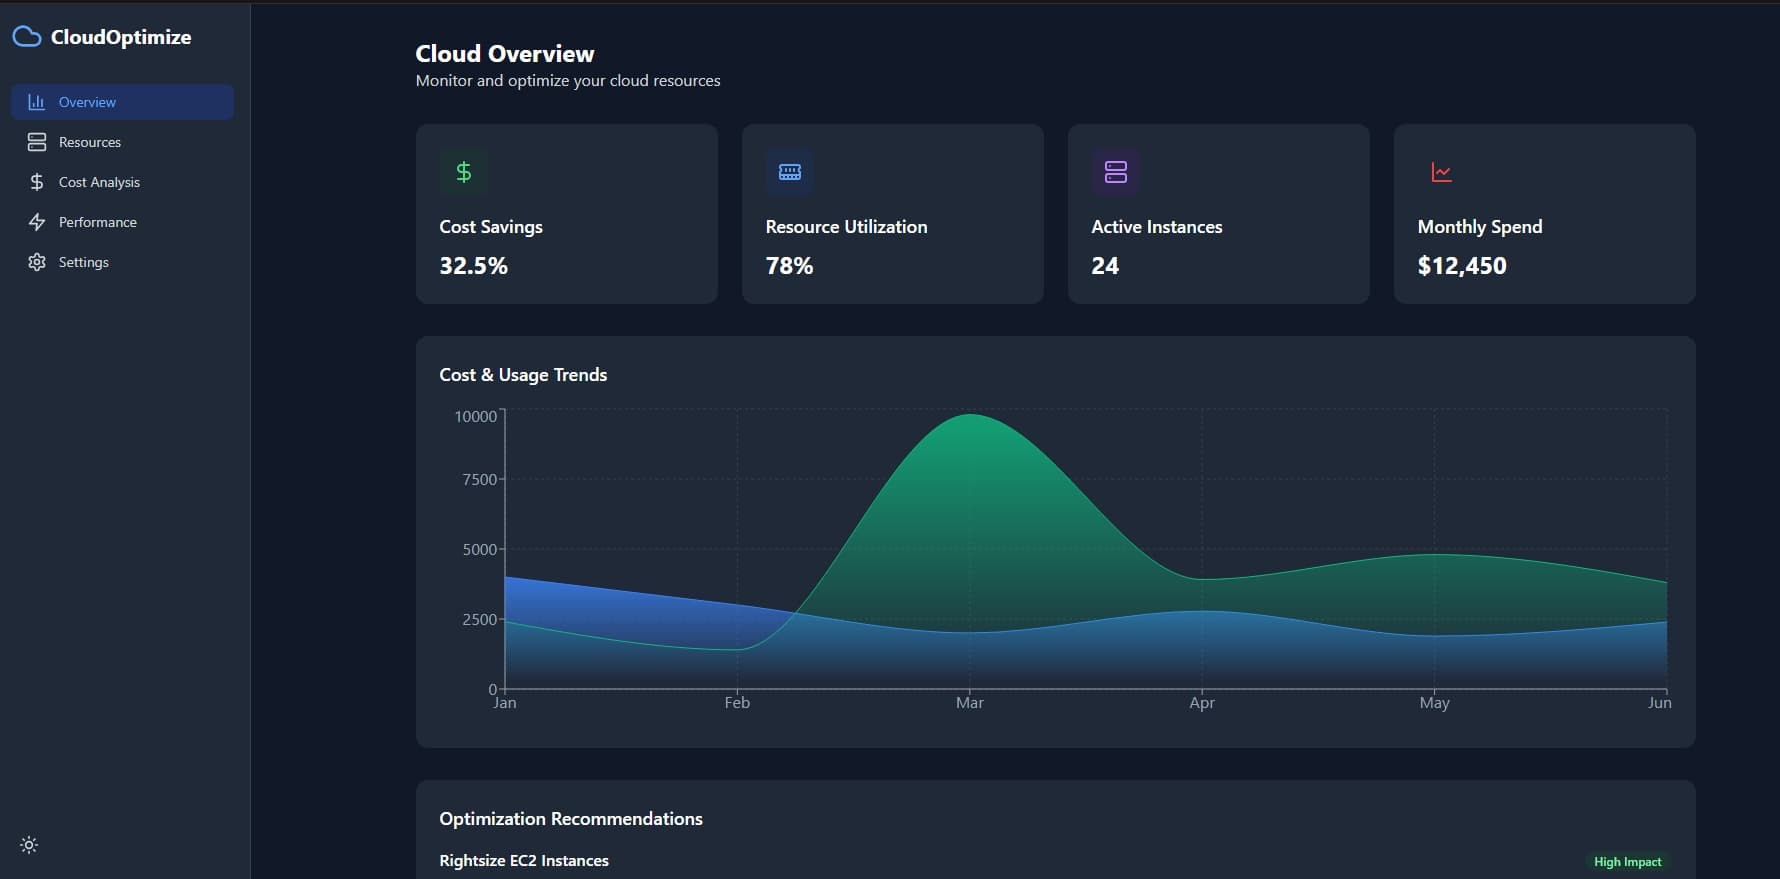Click the 7500 y-axis label
Viewport: 1780px width, 879px height.
pyautogui.click(x=480, y=480)
